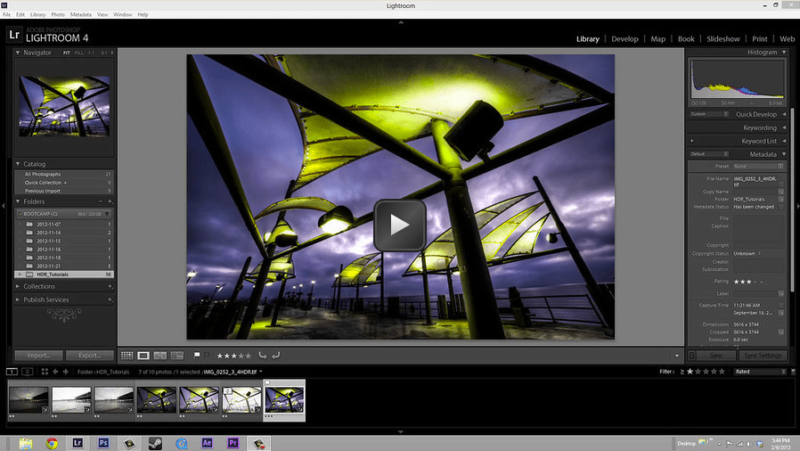Click the Sync Settings button
The height and width of the screenshot is (451, 800).
[x=763, y=355]
